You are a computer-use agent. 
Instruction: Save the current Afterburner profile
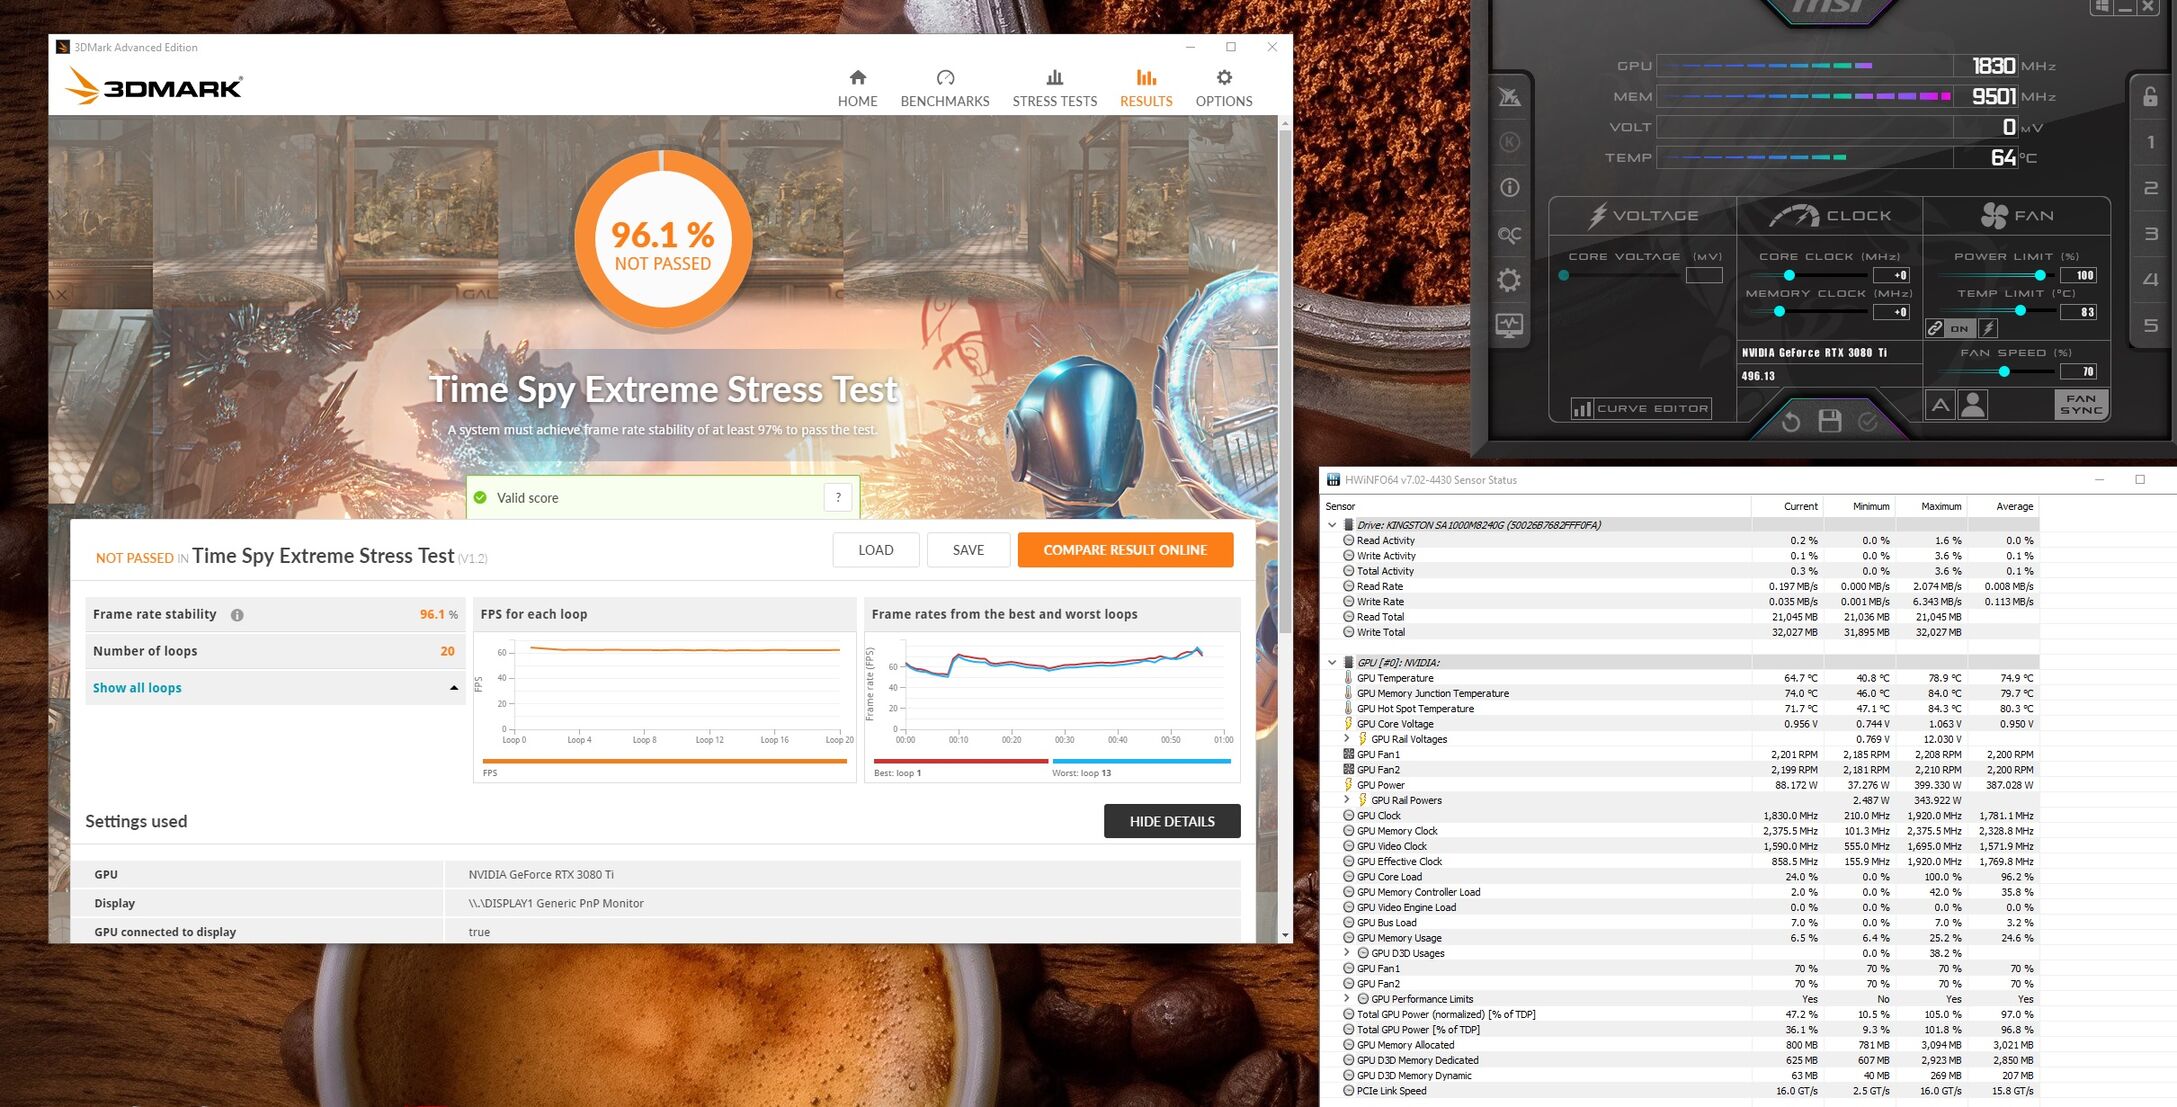1829,421
